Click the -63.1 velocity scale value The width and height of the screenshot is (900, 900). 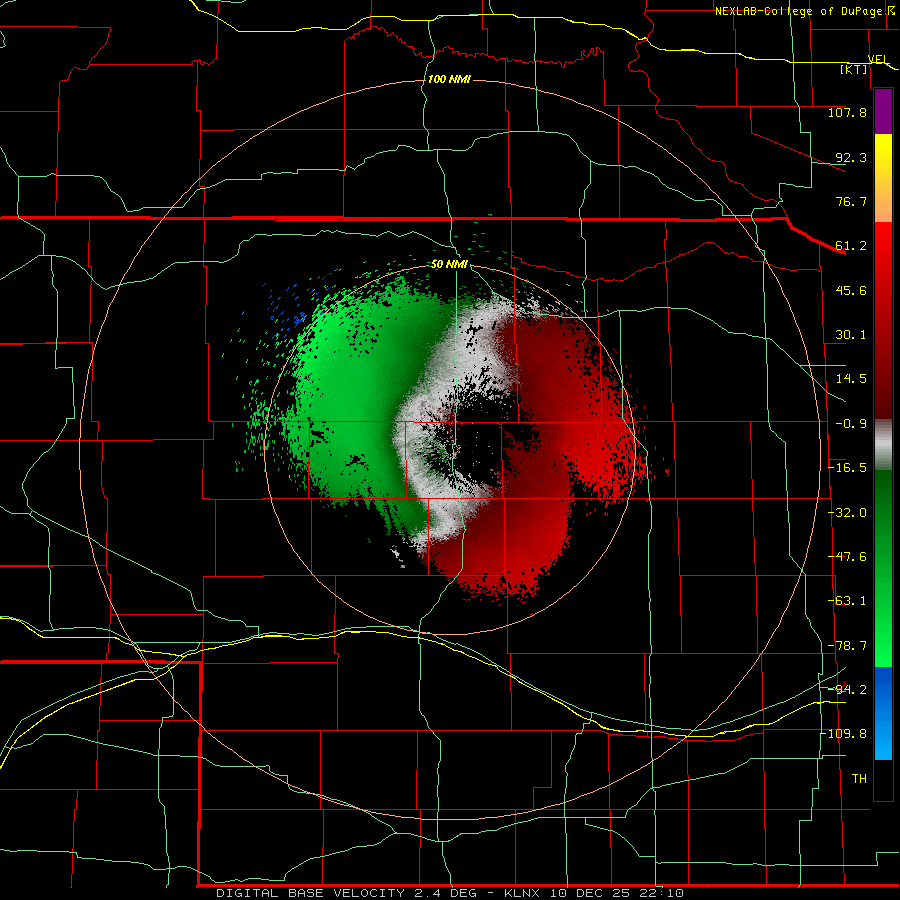[x=847, y=601]
